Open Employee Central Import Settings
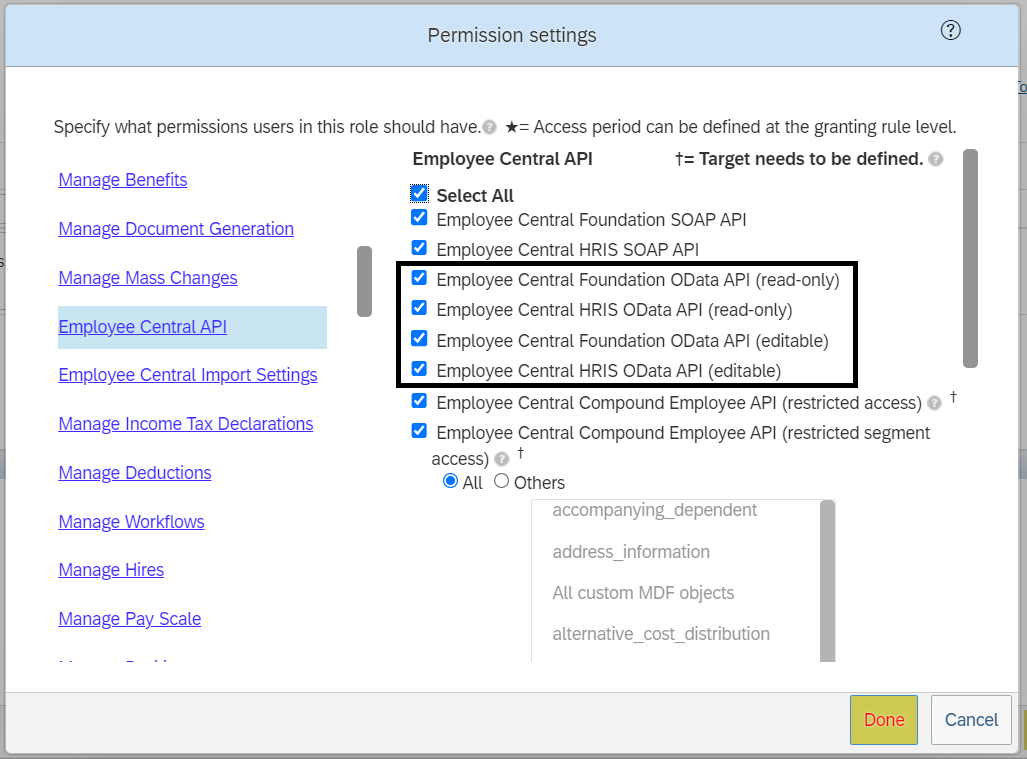The height and width of the screenshot is (759, 1027). [x=188, y=375]
